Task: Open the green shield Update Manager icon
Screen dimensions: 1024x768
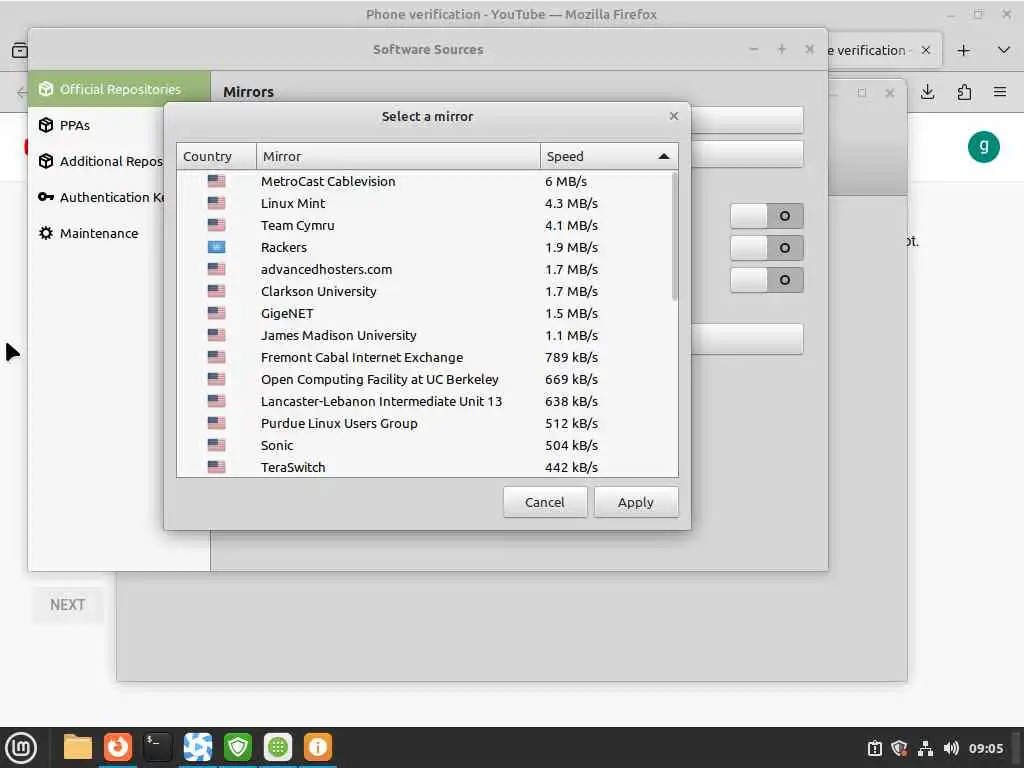Action: [x=238, y=747]
